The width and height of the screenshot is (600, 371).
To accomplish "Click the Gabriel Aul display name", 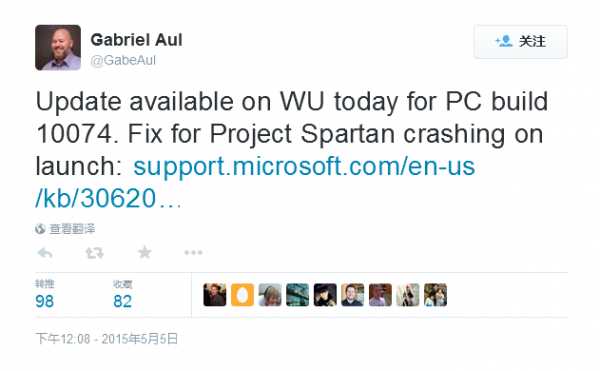I will pos(136,40).
